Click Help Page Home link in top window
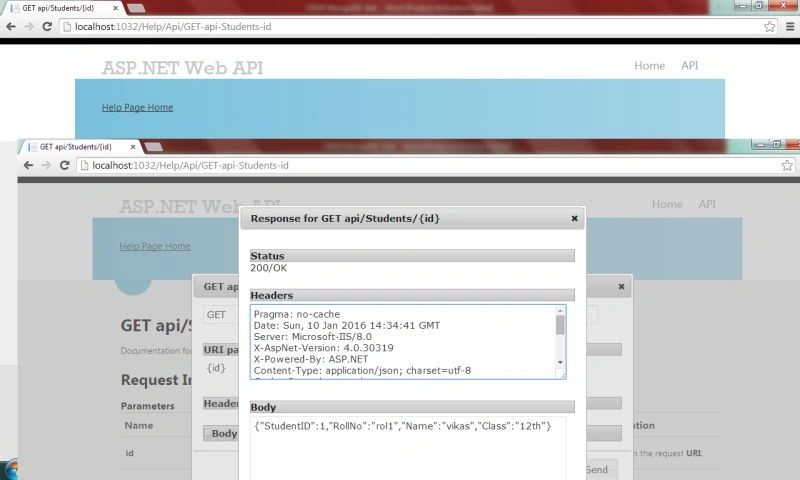 point(137,107)
